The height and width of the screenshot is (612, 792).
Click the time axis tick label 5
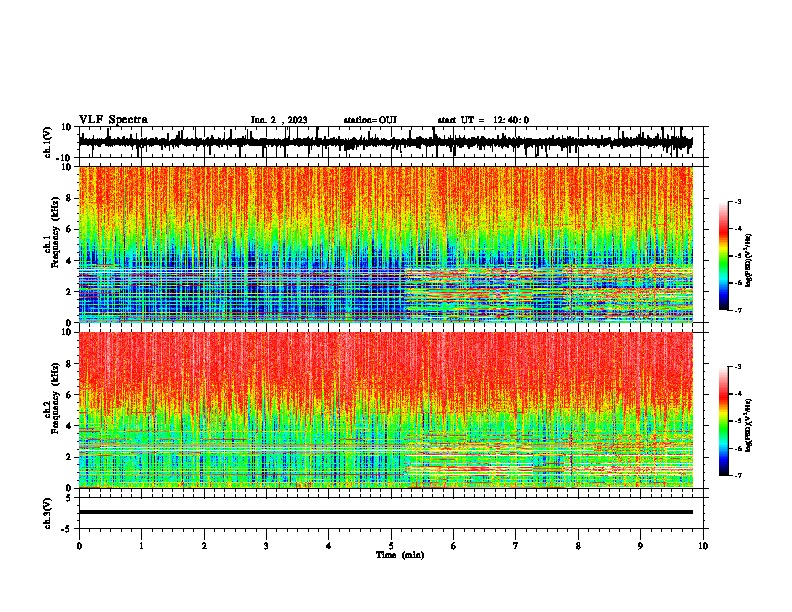pyautogui.click(x=391, y=546)
